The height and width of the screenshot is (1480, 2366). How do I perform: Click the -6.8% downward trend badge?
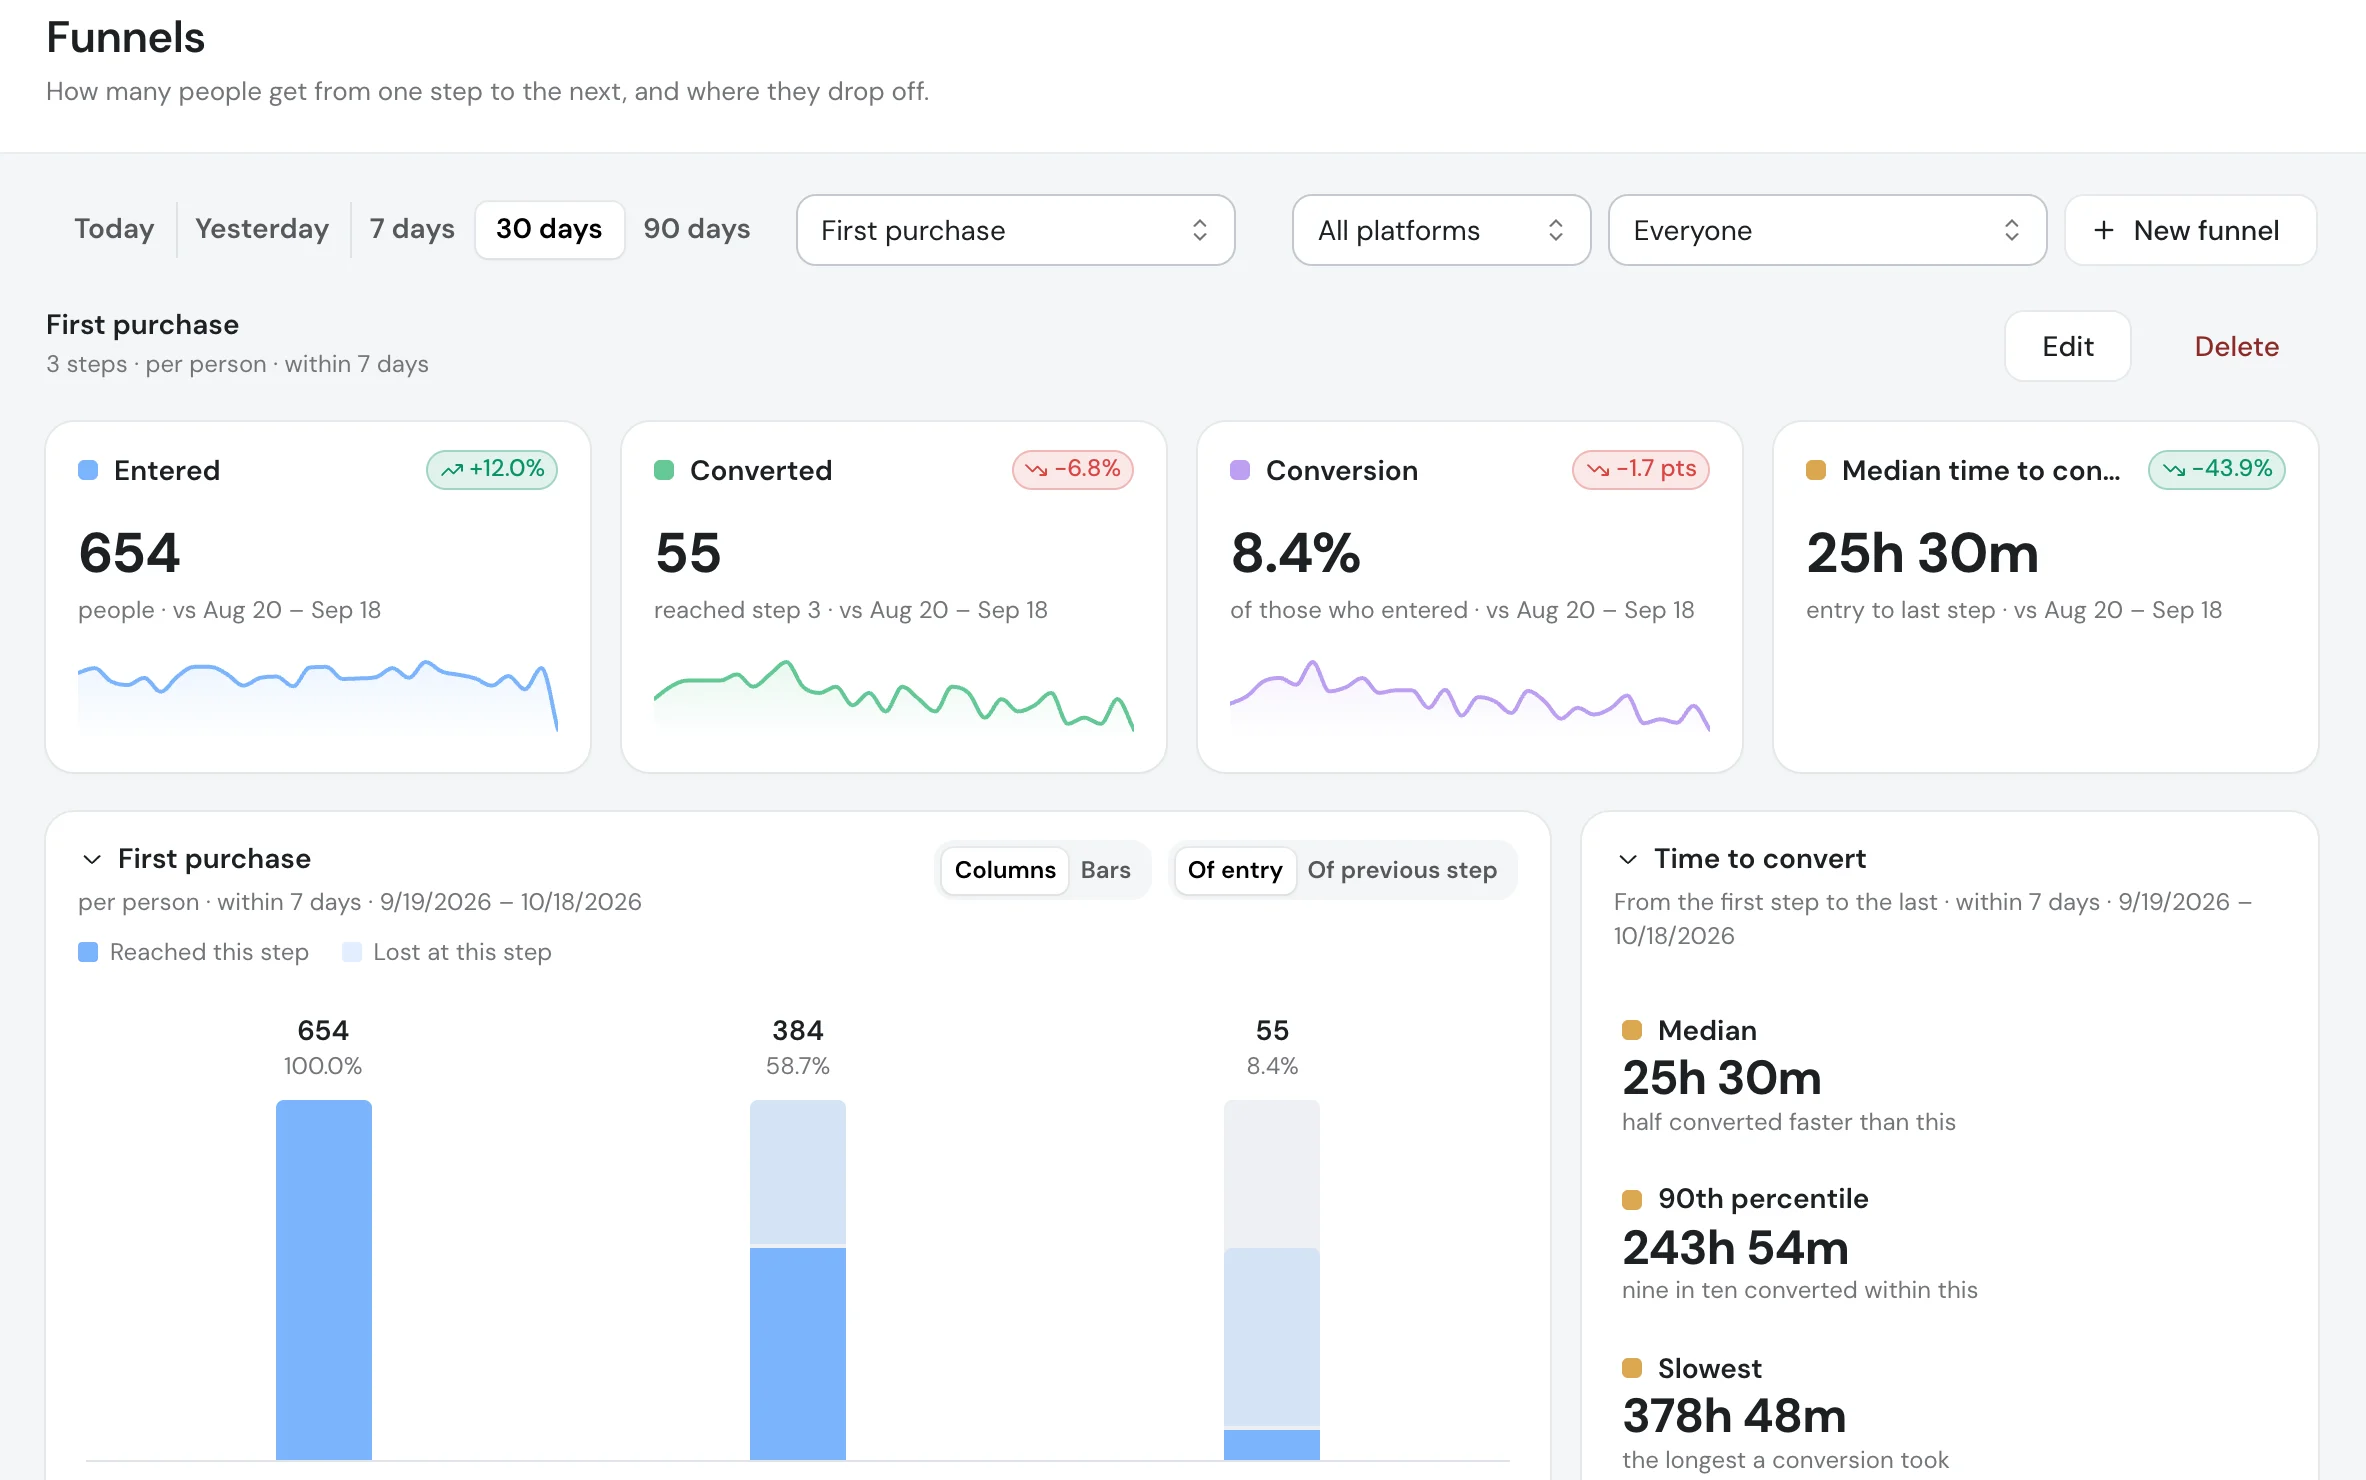(1072, 469)
